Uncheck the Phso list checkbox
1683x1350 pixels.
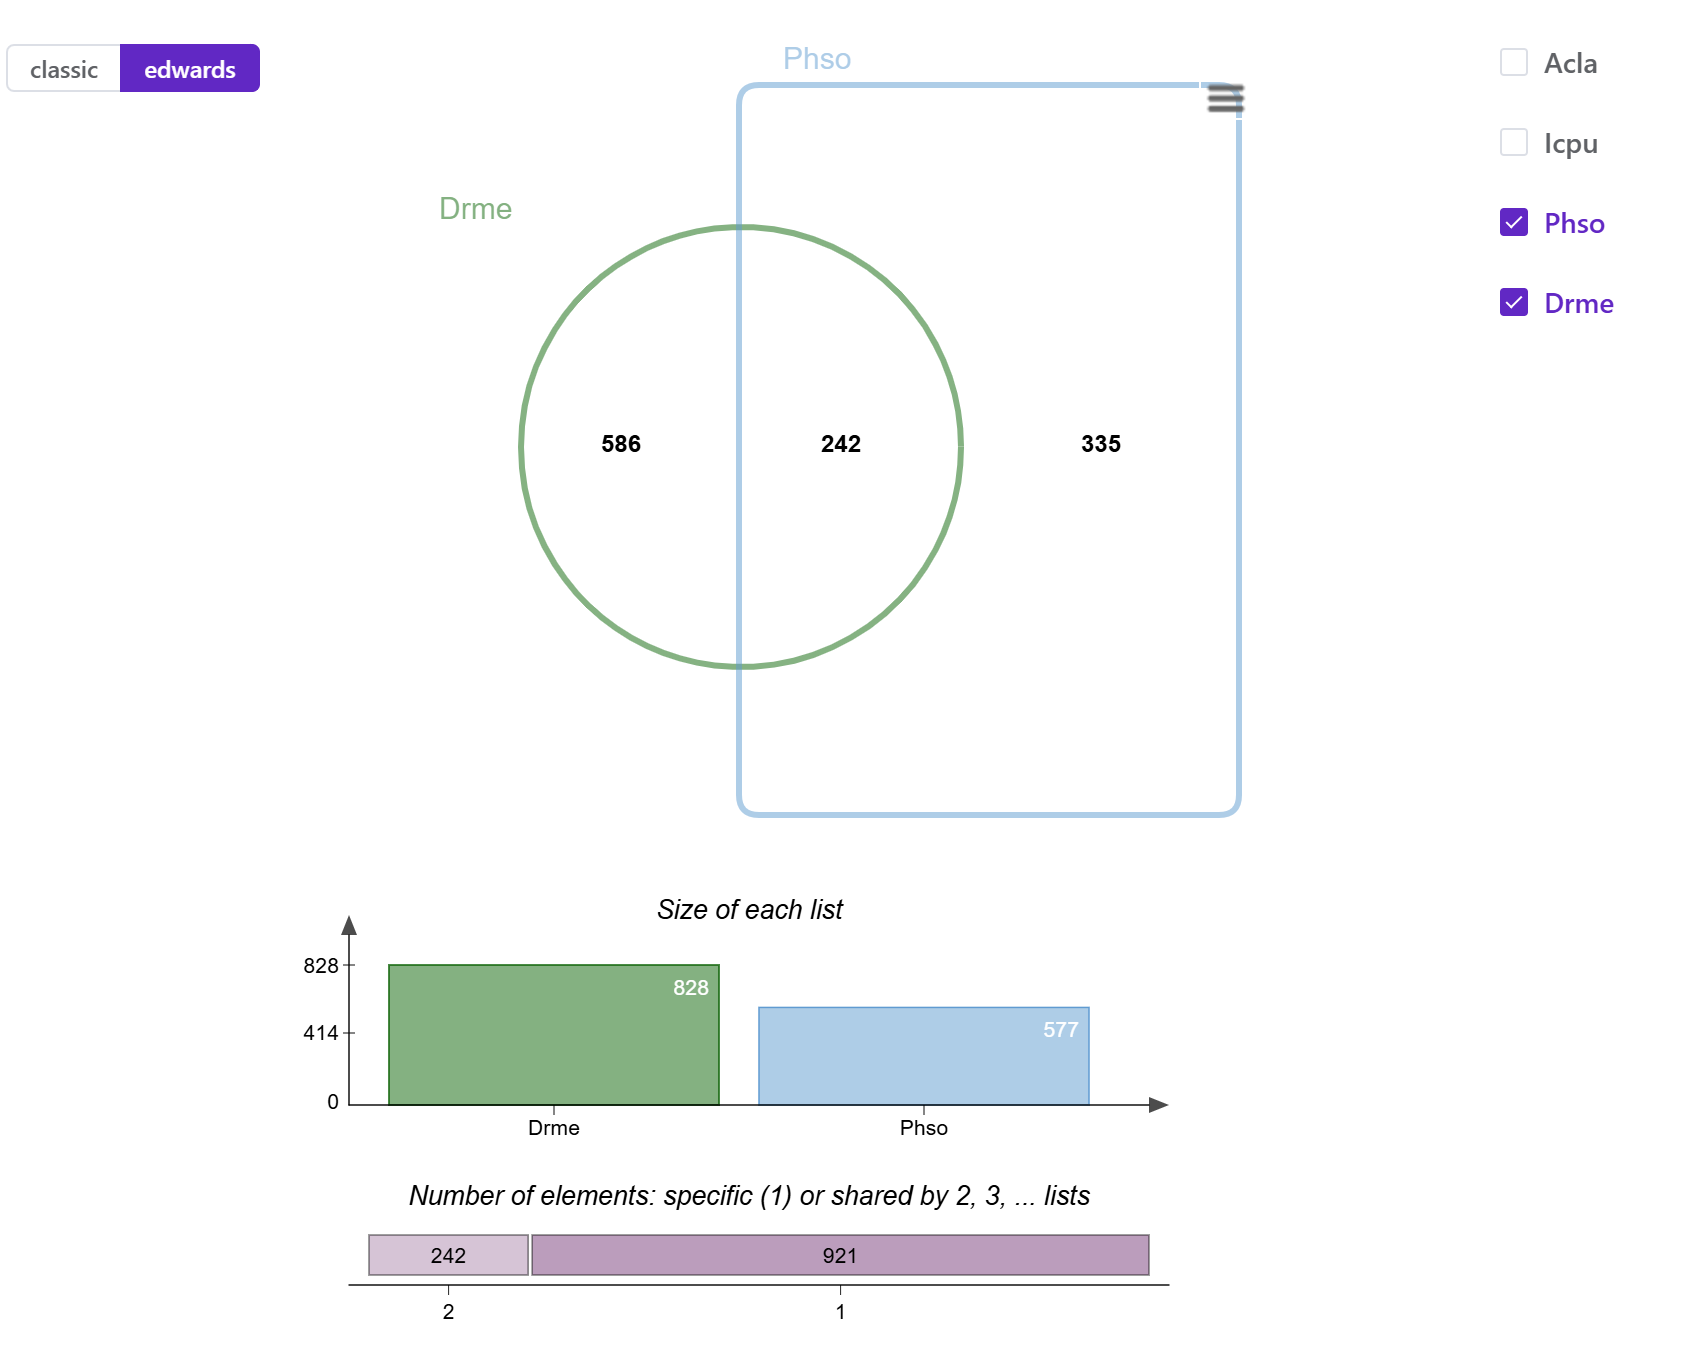[x=1514, y=222]
